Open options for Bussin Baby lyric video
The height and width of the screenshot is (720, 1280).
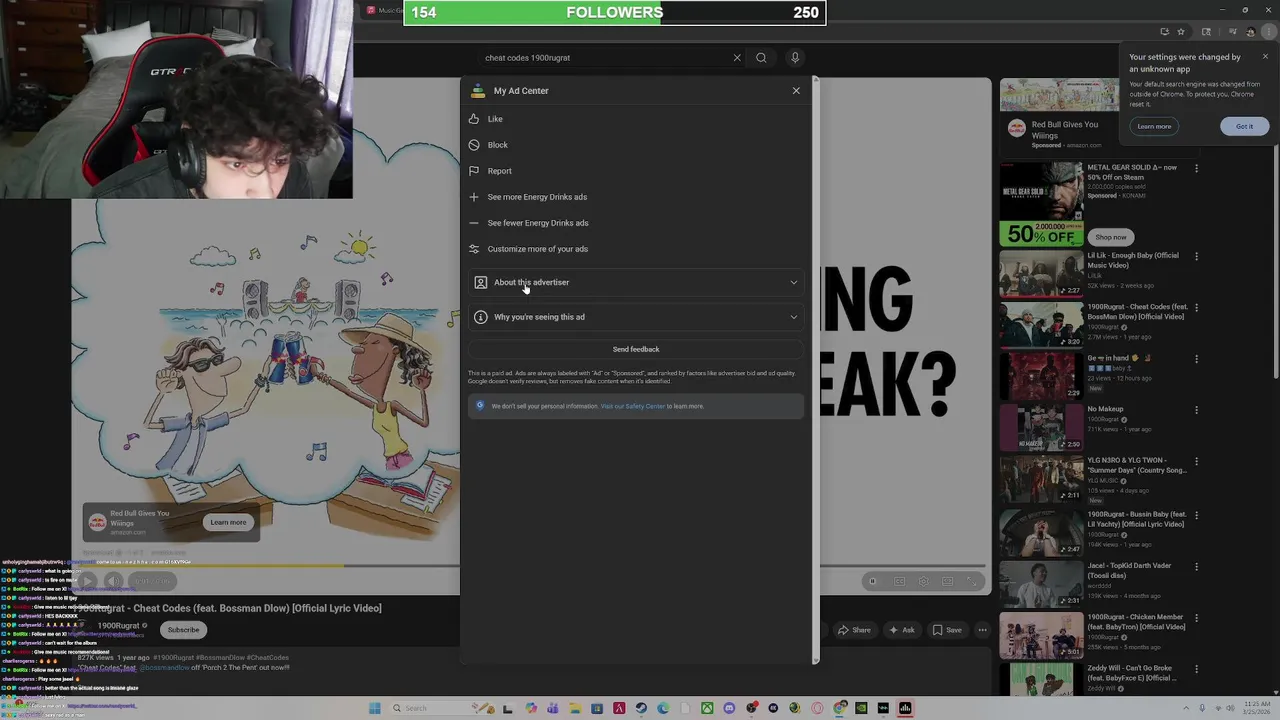[x=1196, y=514]
